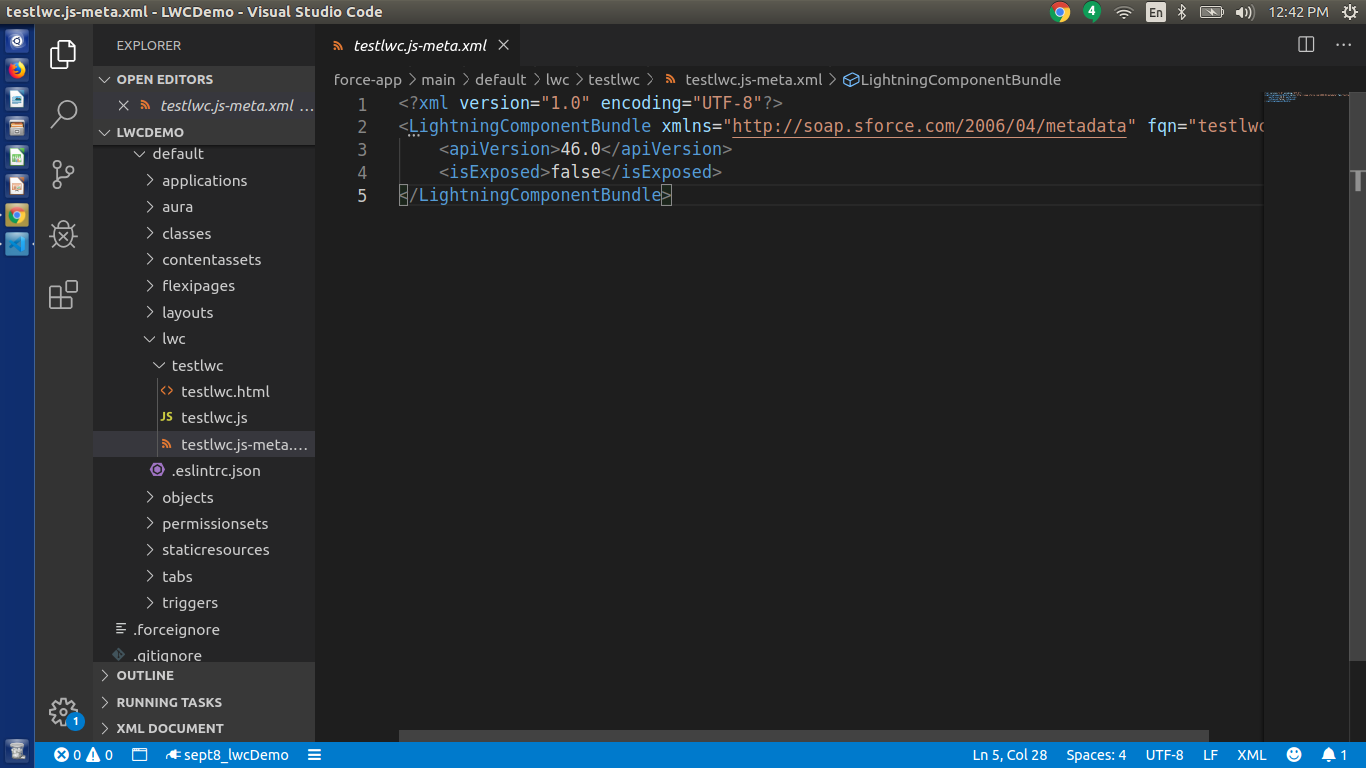Open the Tweet Feedback smiley in status bar
The image size is (1366, 768).
1293,755
